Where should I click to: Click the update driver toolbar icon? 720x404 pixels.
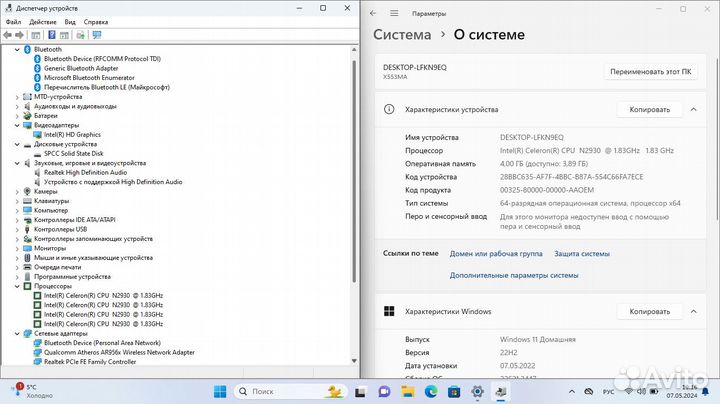coord(80,35)
